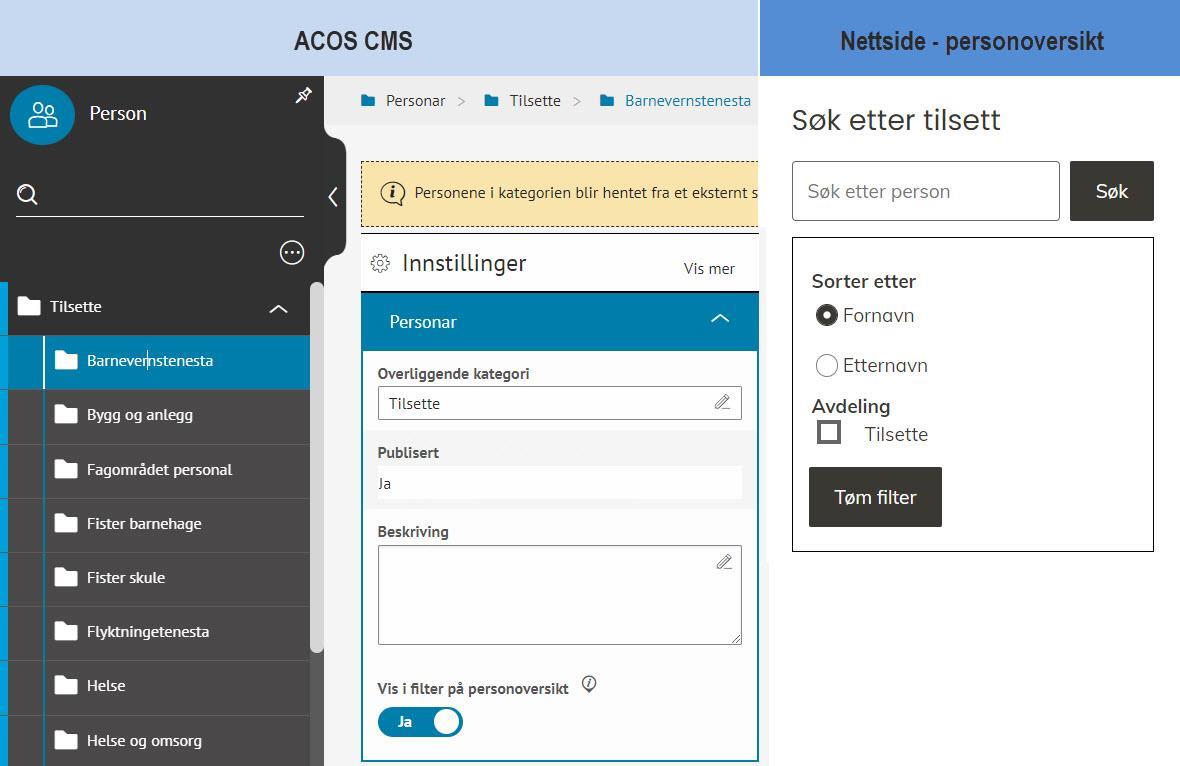Collapse the sidebar with arrow handle
This screenshot has height=766, width=1180.
(x=333, y=197)
